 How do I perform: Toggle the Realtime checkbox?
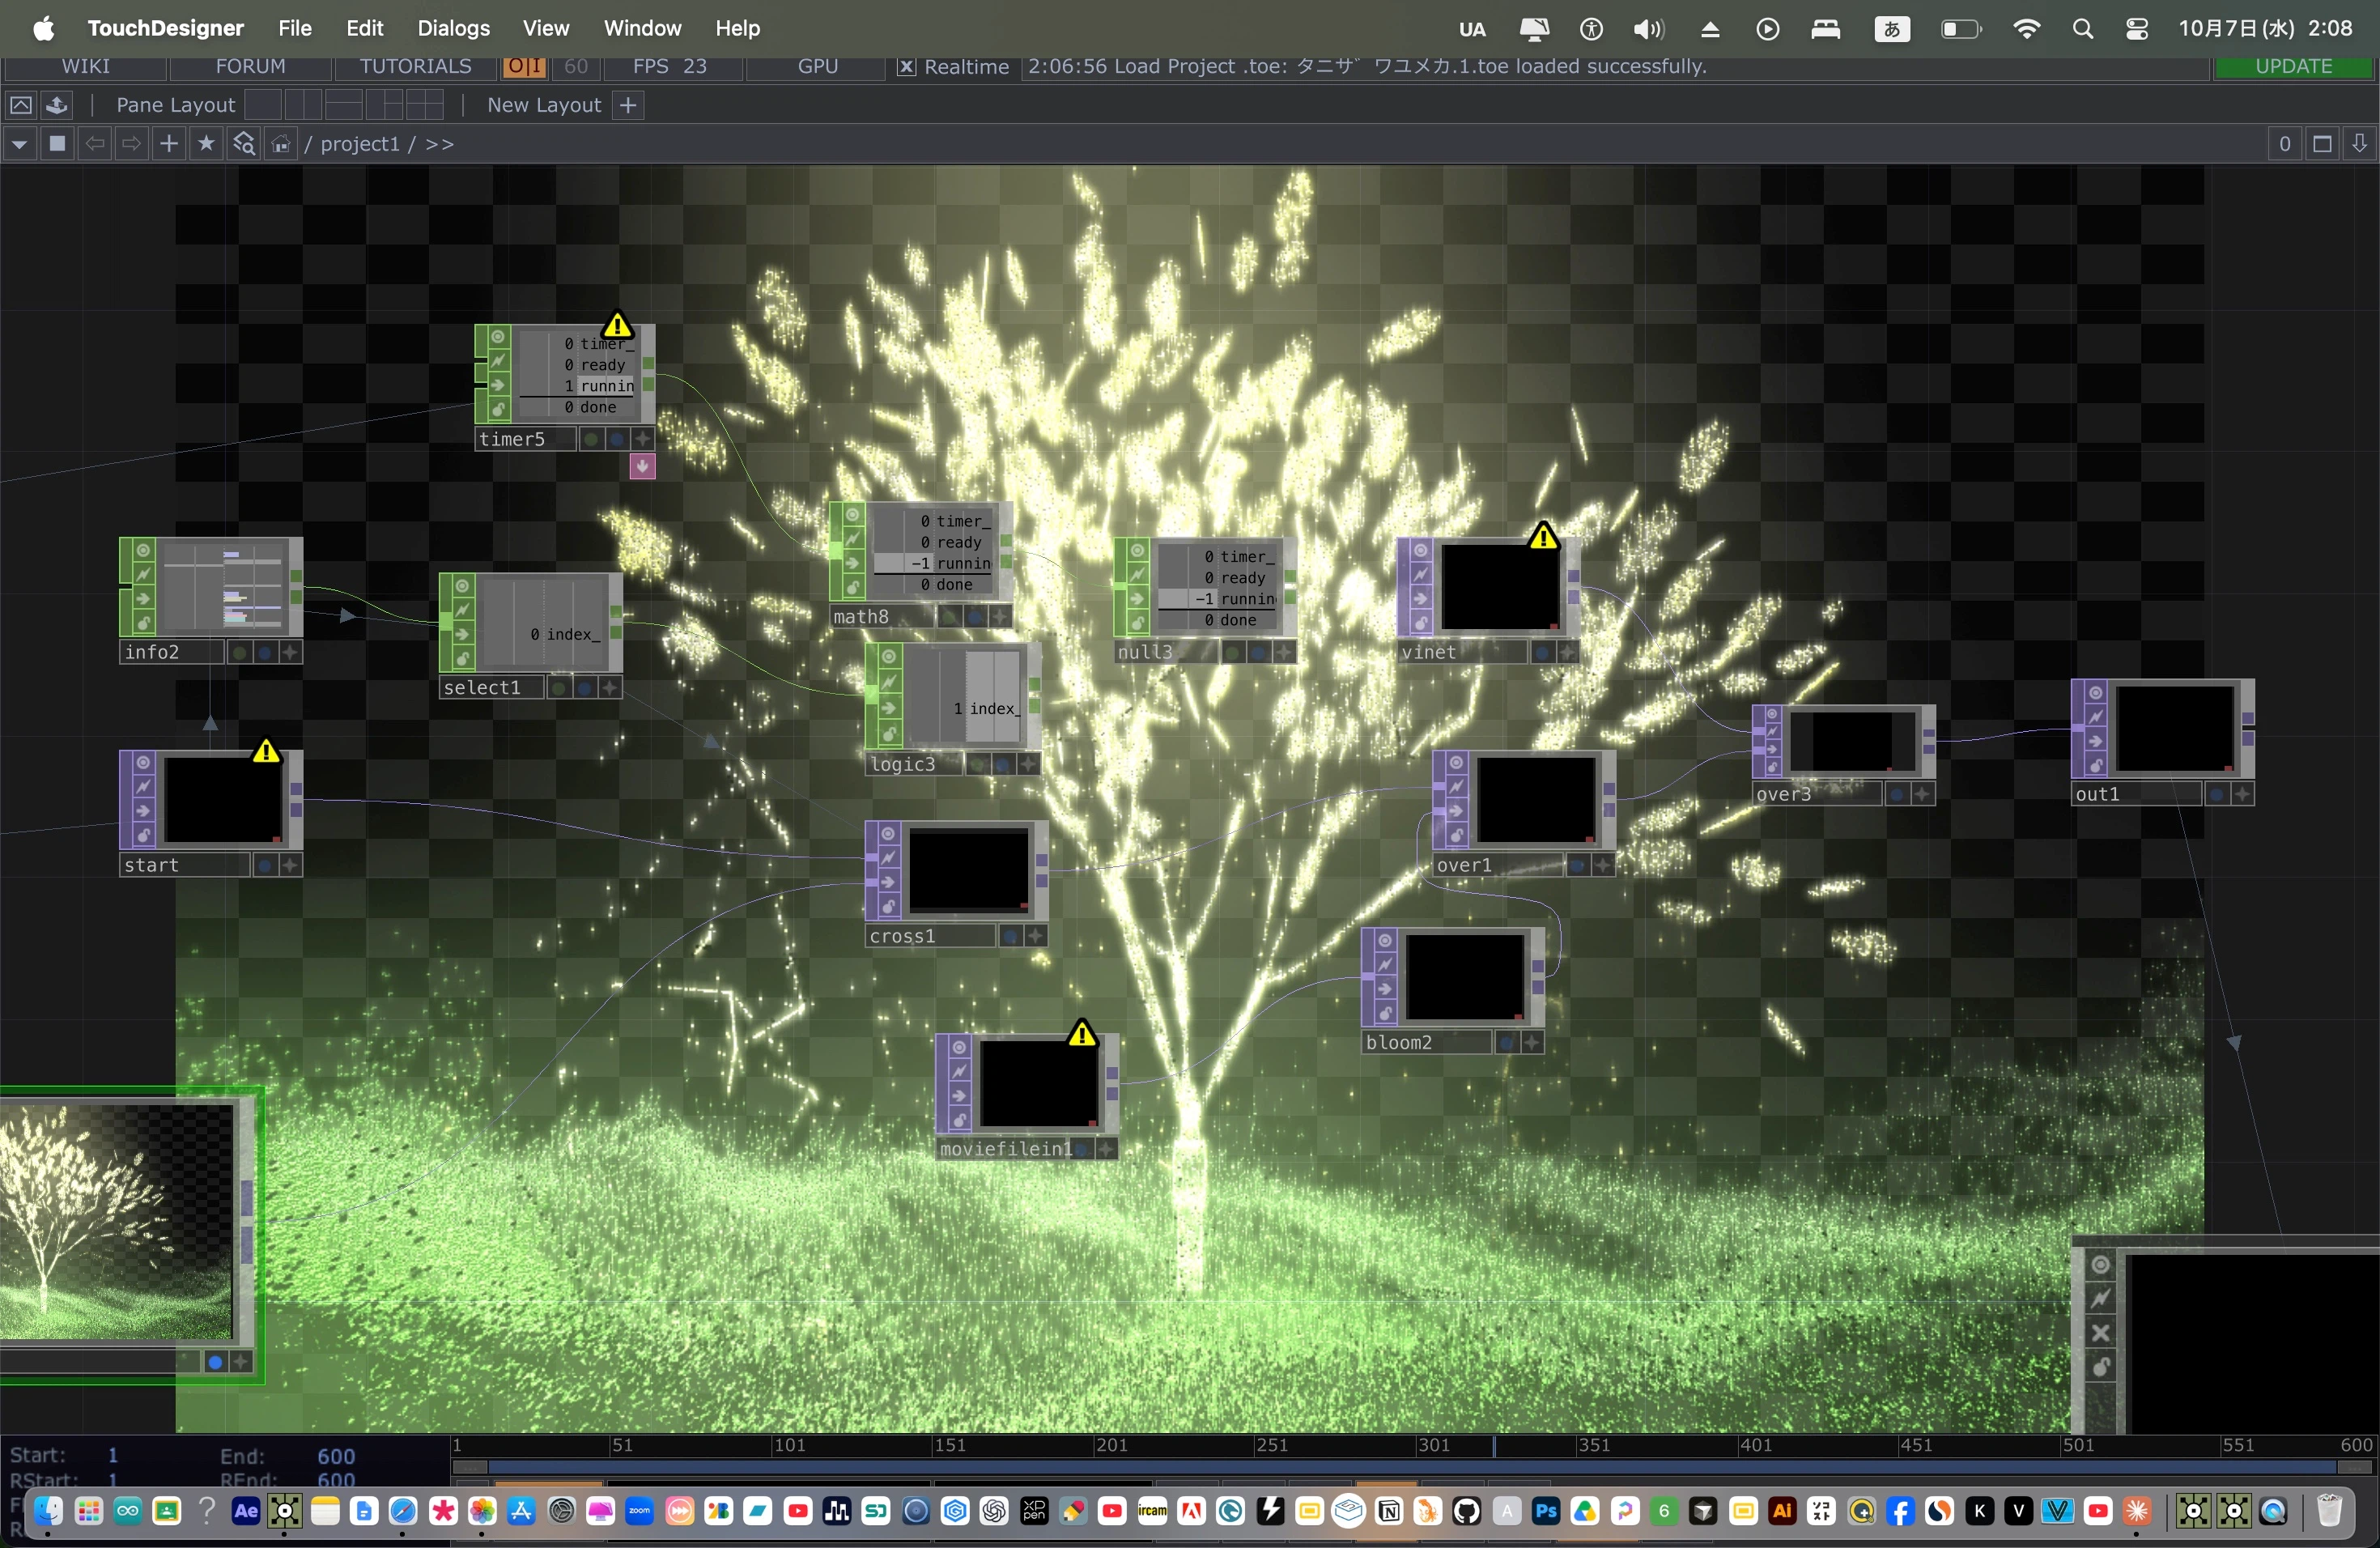pos(906,67)
